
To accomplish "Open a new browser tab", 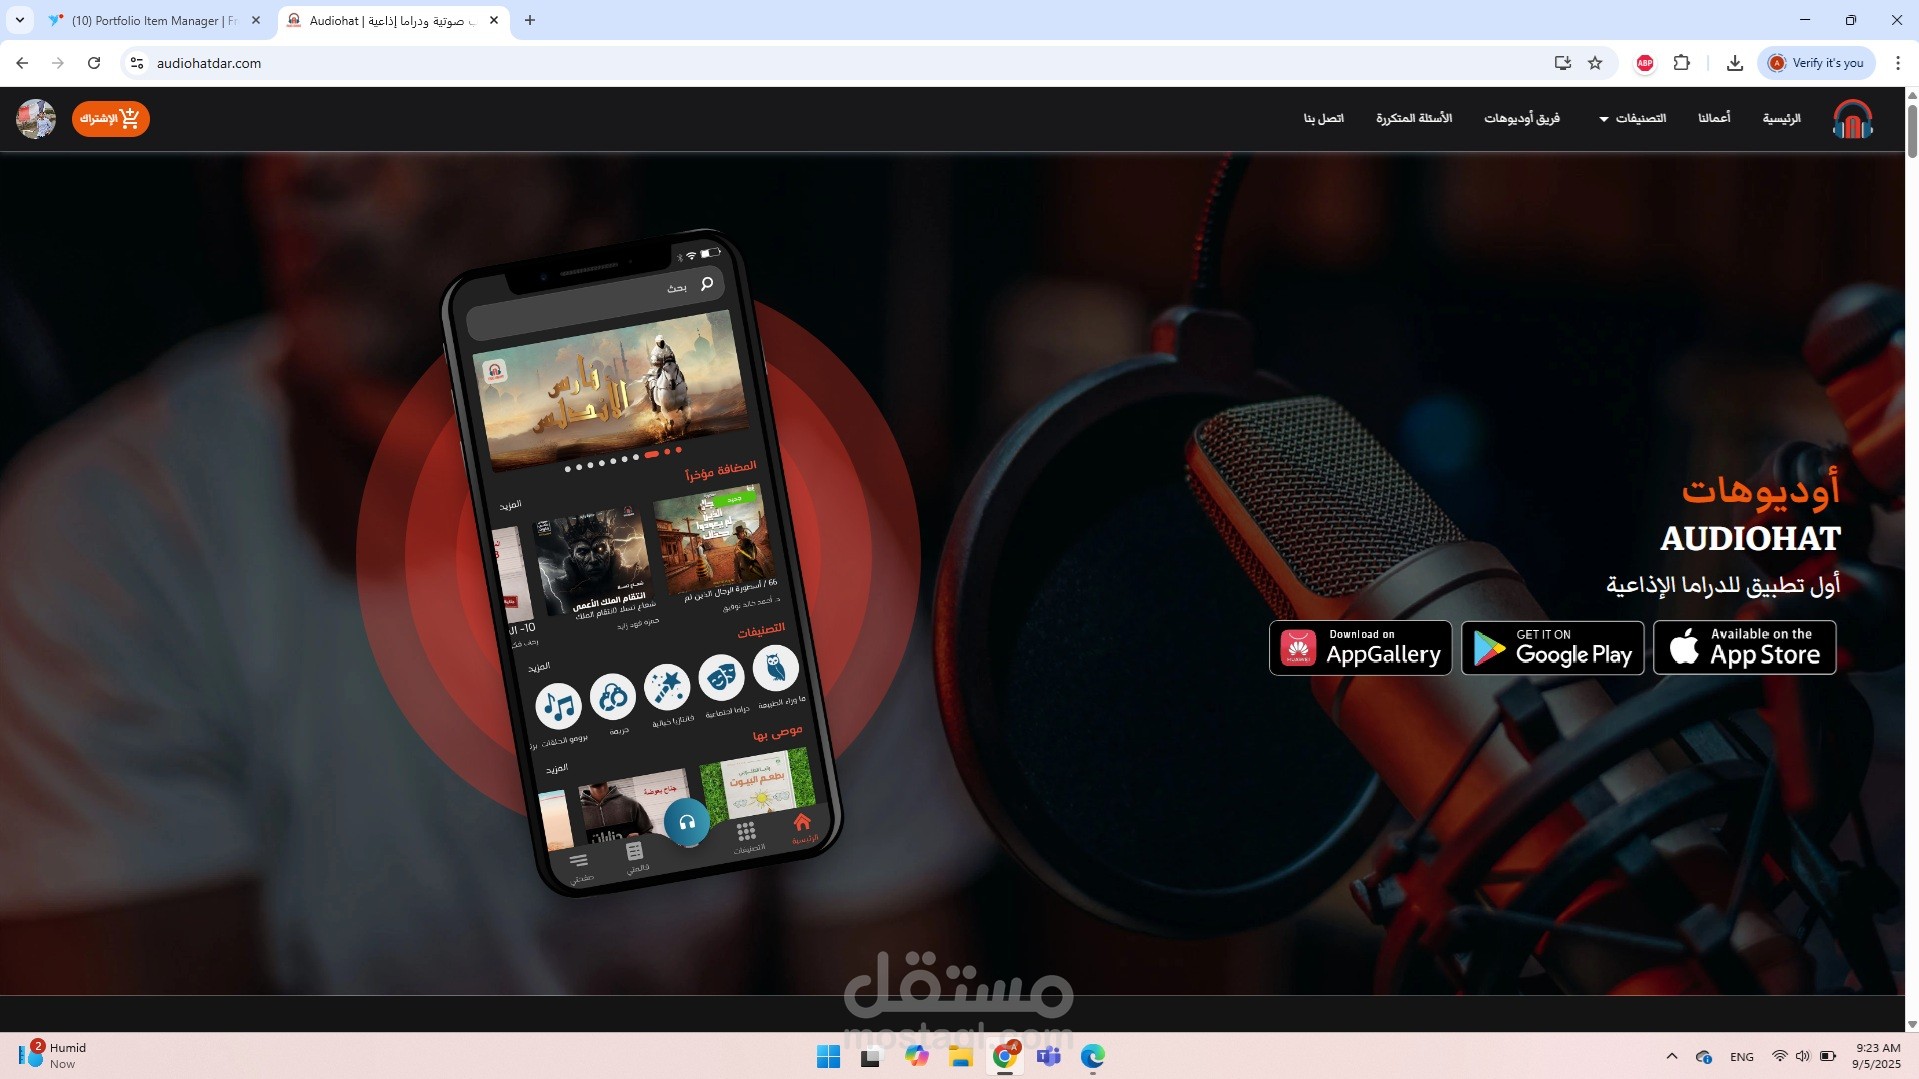I will point(530,20).
